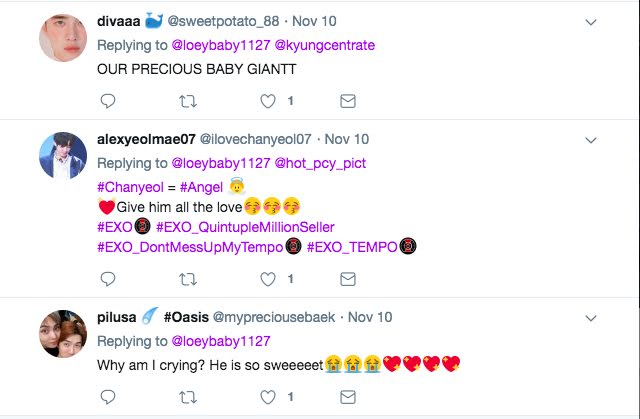The height and width of the screenshot is (419, 640).
Task: Open more options for divaaa's tweet
Action: [591, 22]
